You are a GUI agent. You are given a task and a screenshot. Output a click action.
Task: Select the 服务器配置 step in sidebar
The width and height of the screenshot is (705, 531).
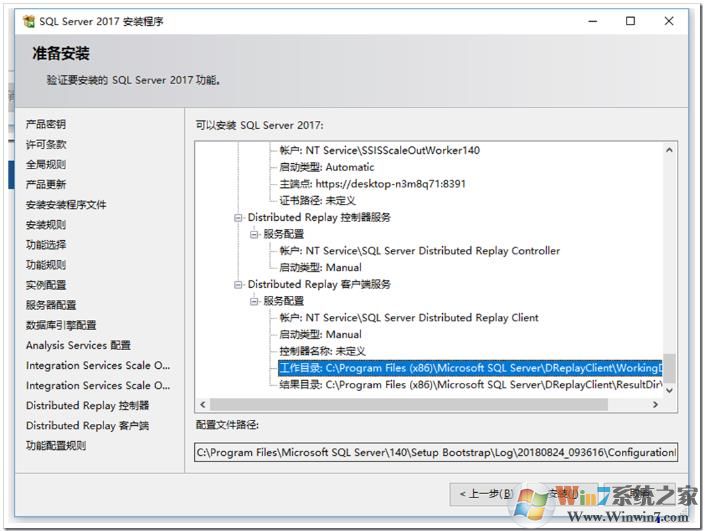click(51, 305)
